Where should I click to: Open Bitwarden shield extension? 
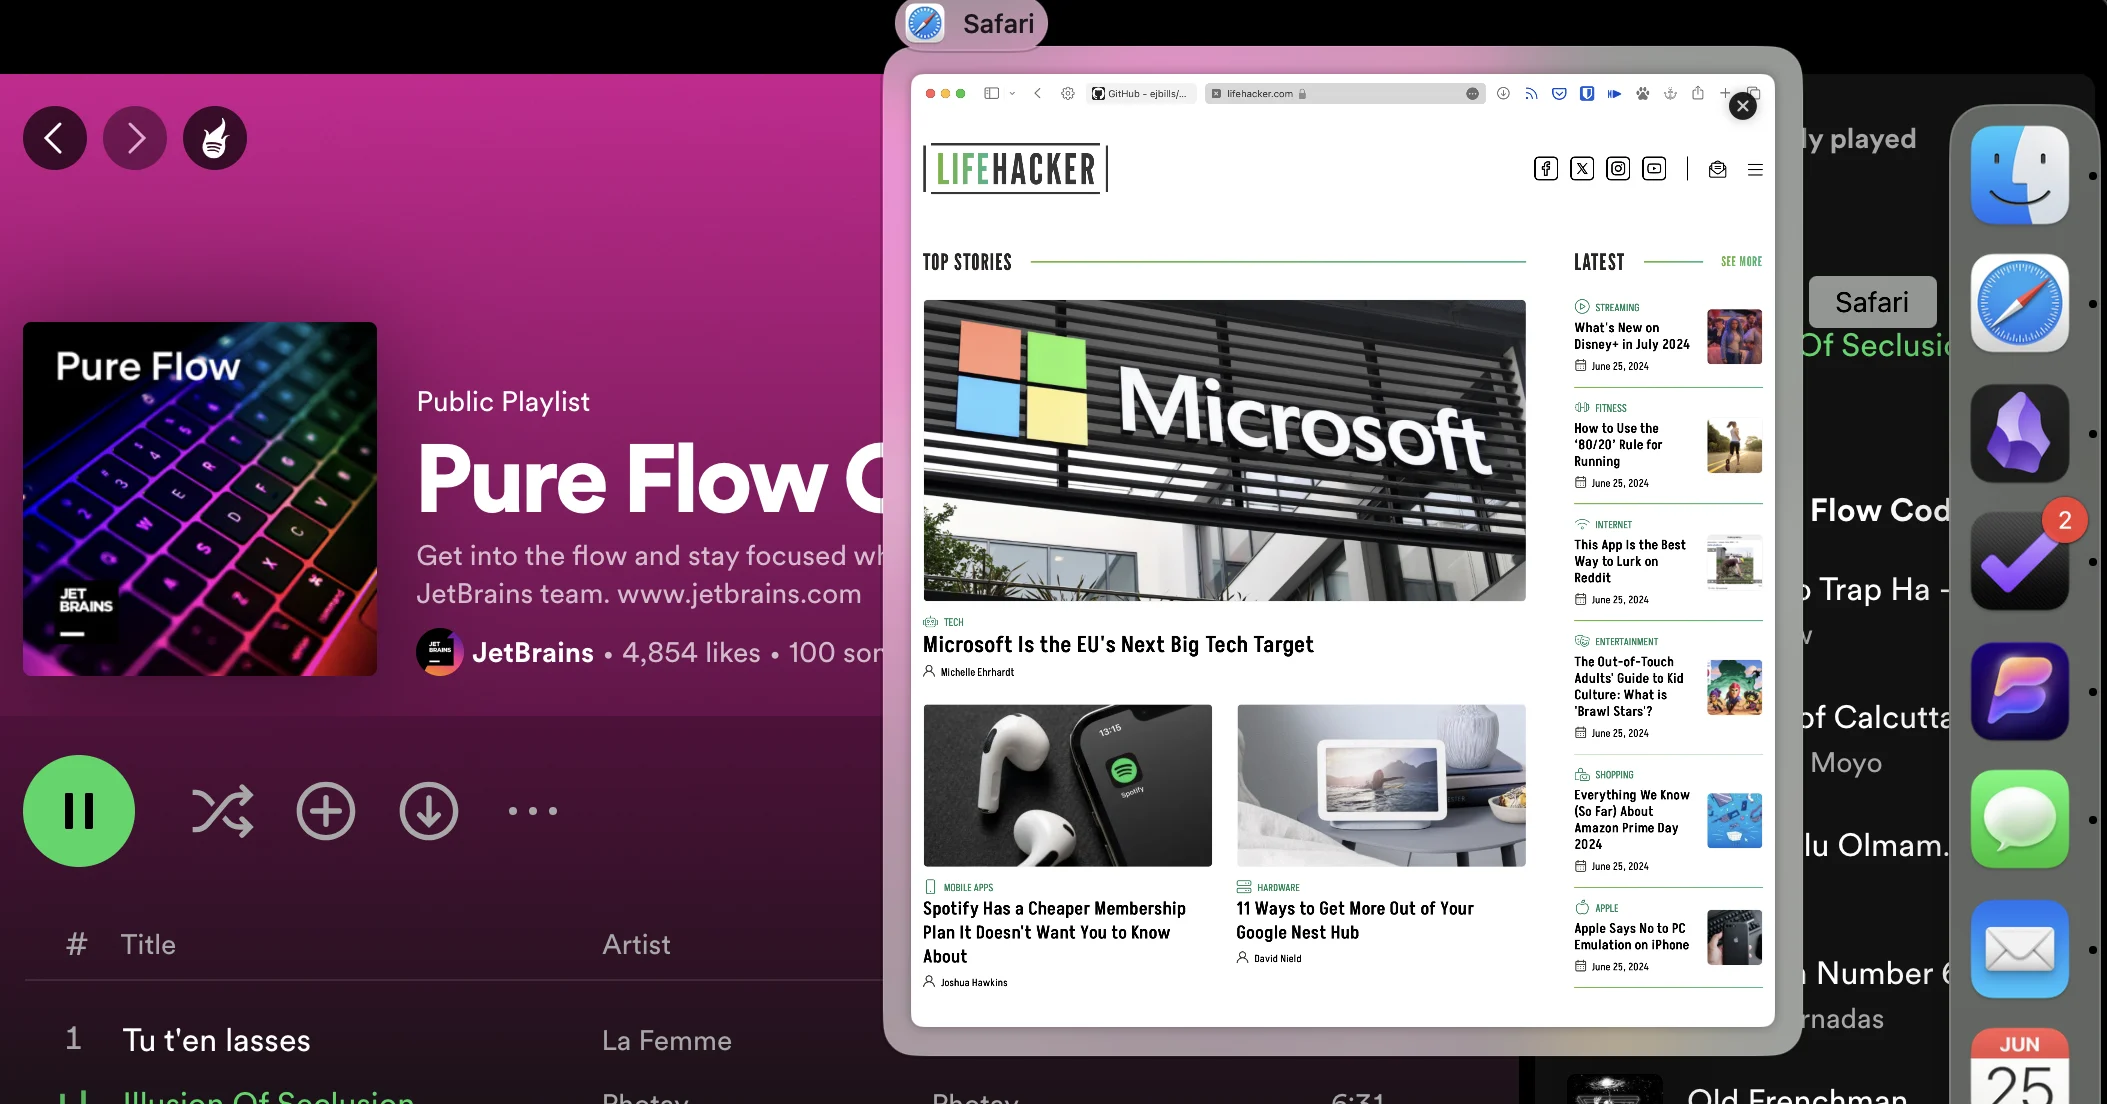[1587, 93]
